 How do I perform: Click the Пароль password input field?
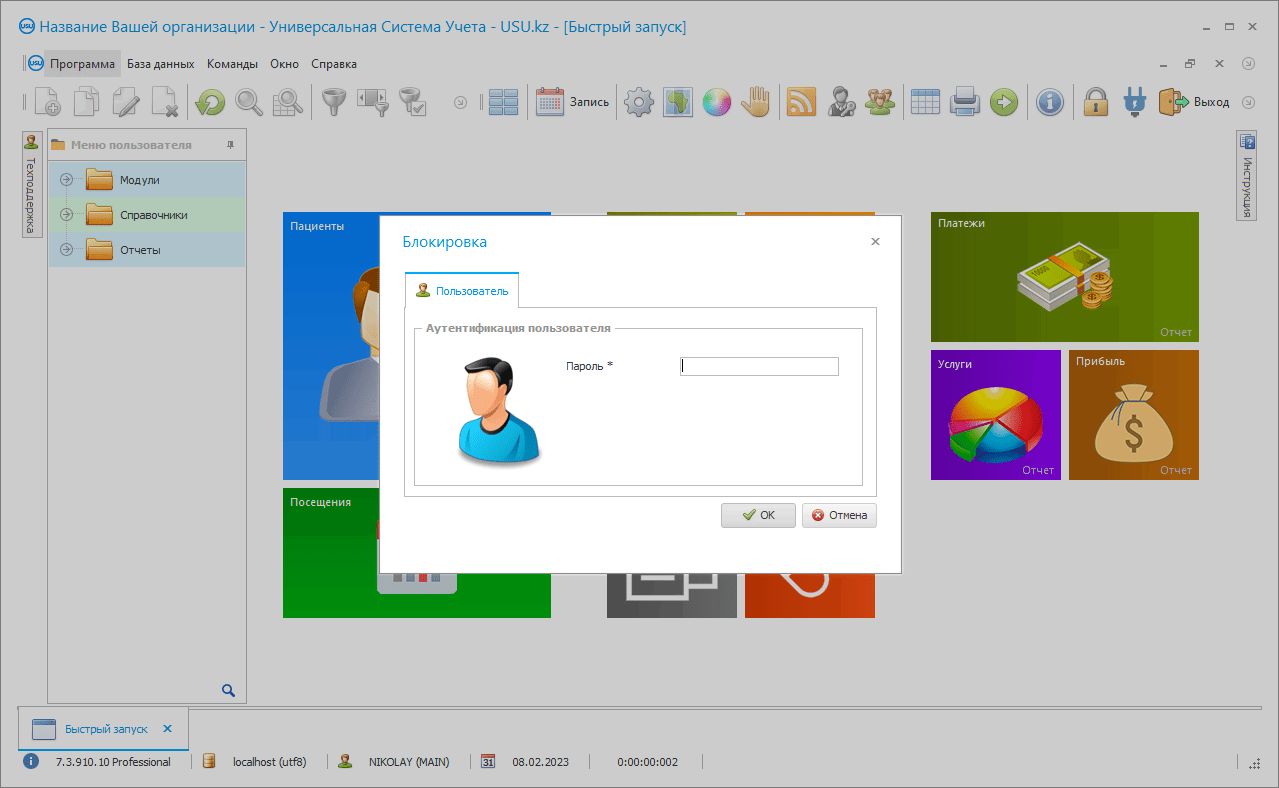click(x=759, y=367)
